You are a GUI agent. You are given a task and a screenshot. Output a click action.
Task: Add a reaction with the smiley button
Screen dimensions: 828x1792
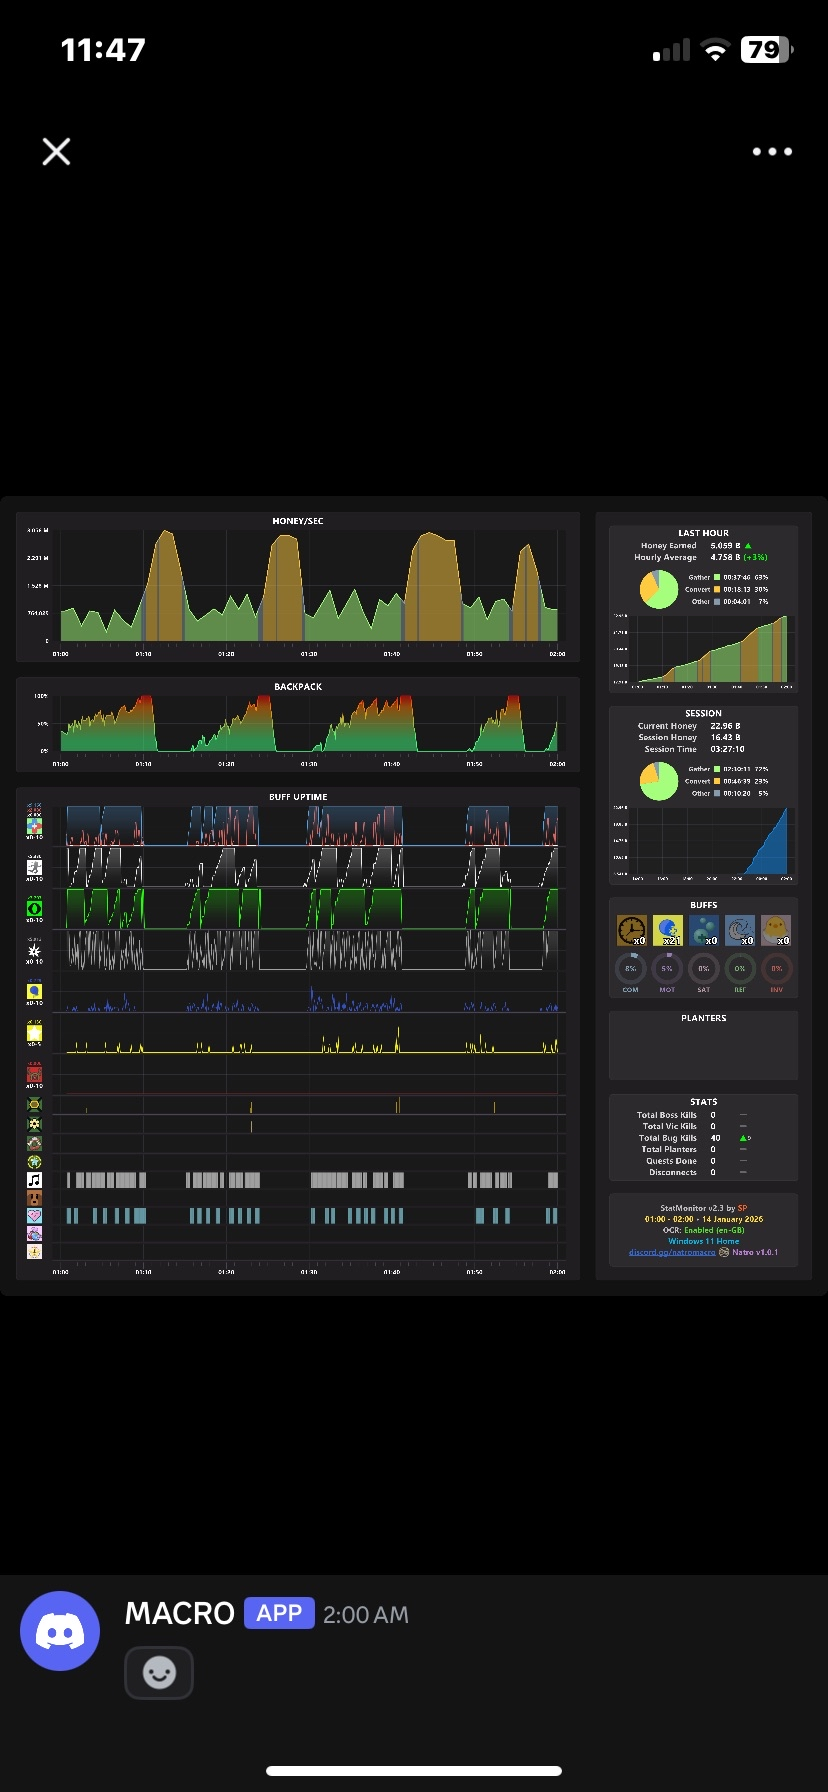(159, 1672)
